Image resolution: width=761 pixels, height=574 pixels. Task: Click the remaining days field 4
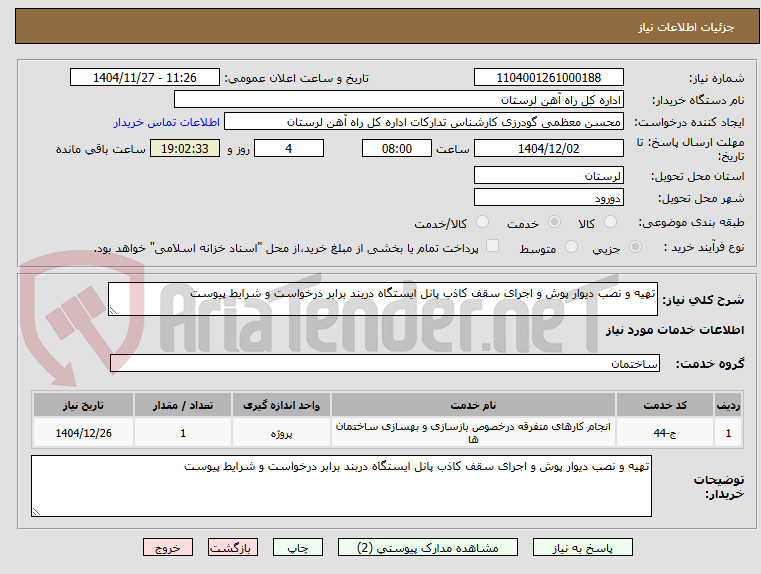pyautogui.click(x=289, y=148)
